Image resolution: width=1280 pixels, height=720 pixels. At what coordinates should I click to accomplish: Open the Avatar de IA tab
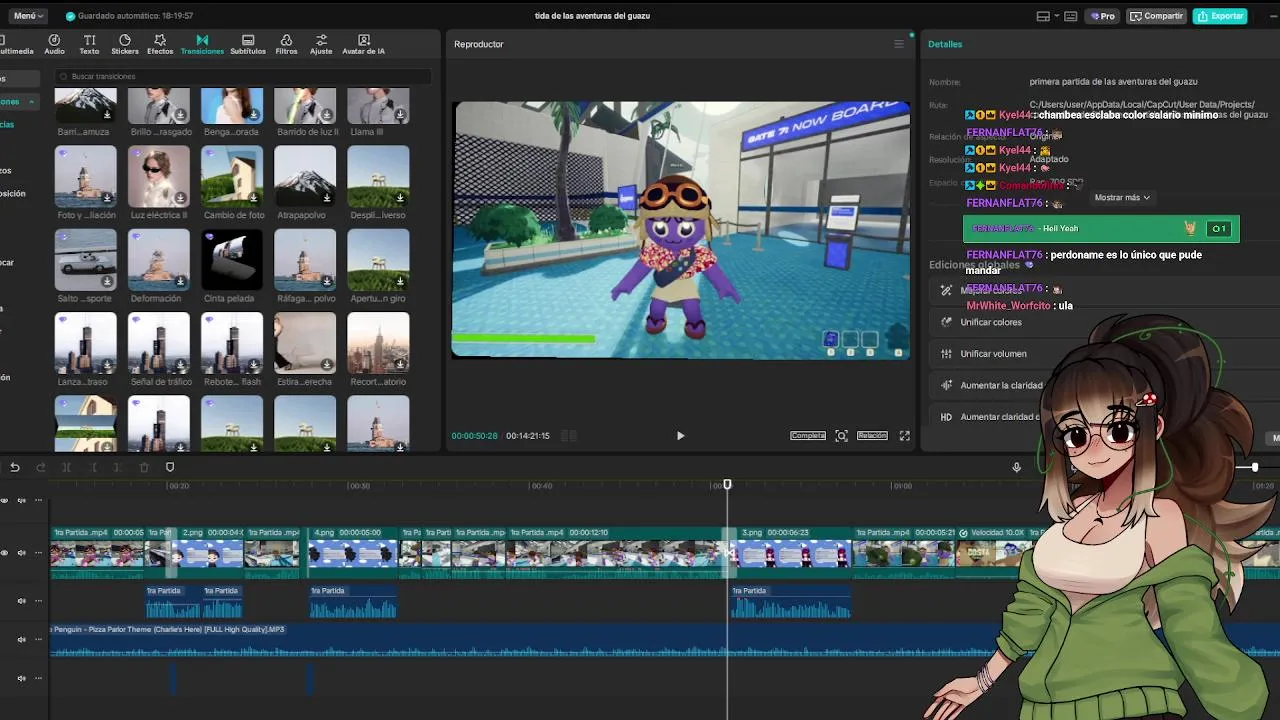click(363, 45)
